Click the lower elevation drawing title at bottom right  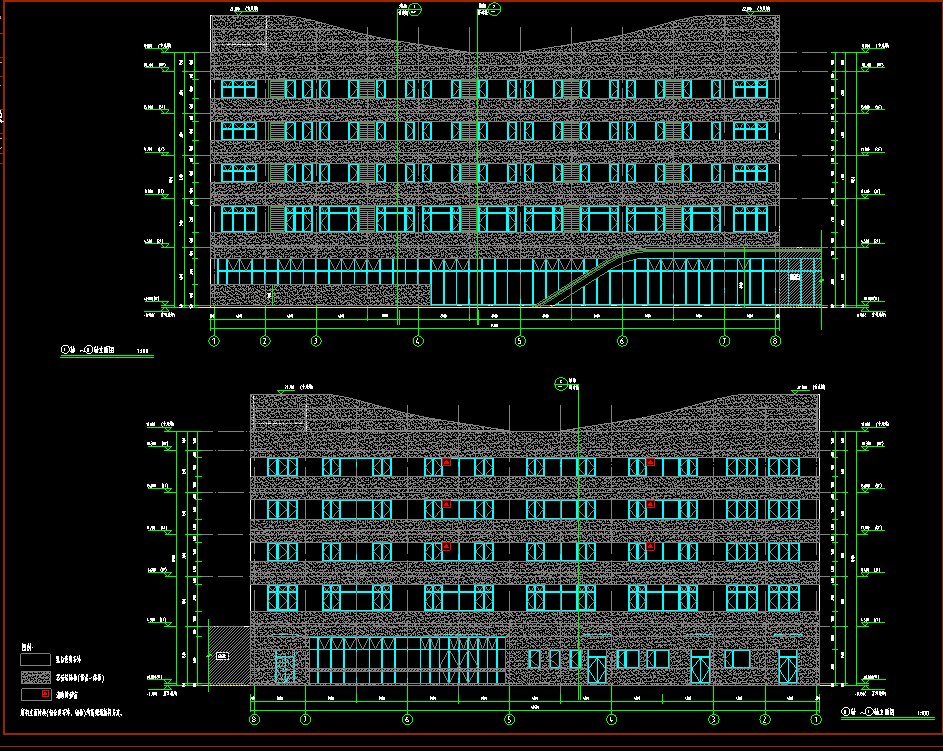point(880,713)
